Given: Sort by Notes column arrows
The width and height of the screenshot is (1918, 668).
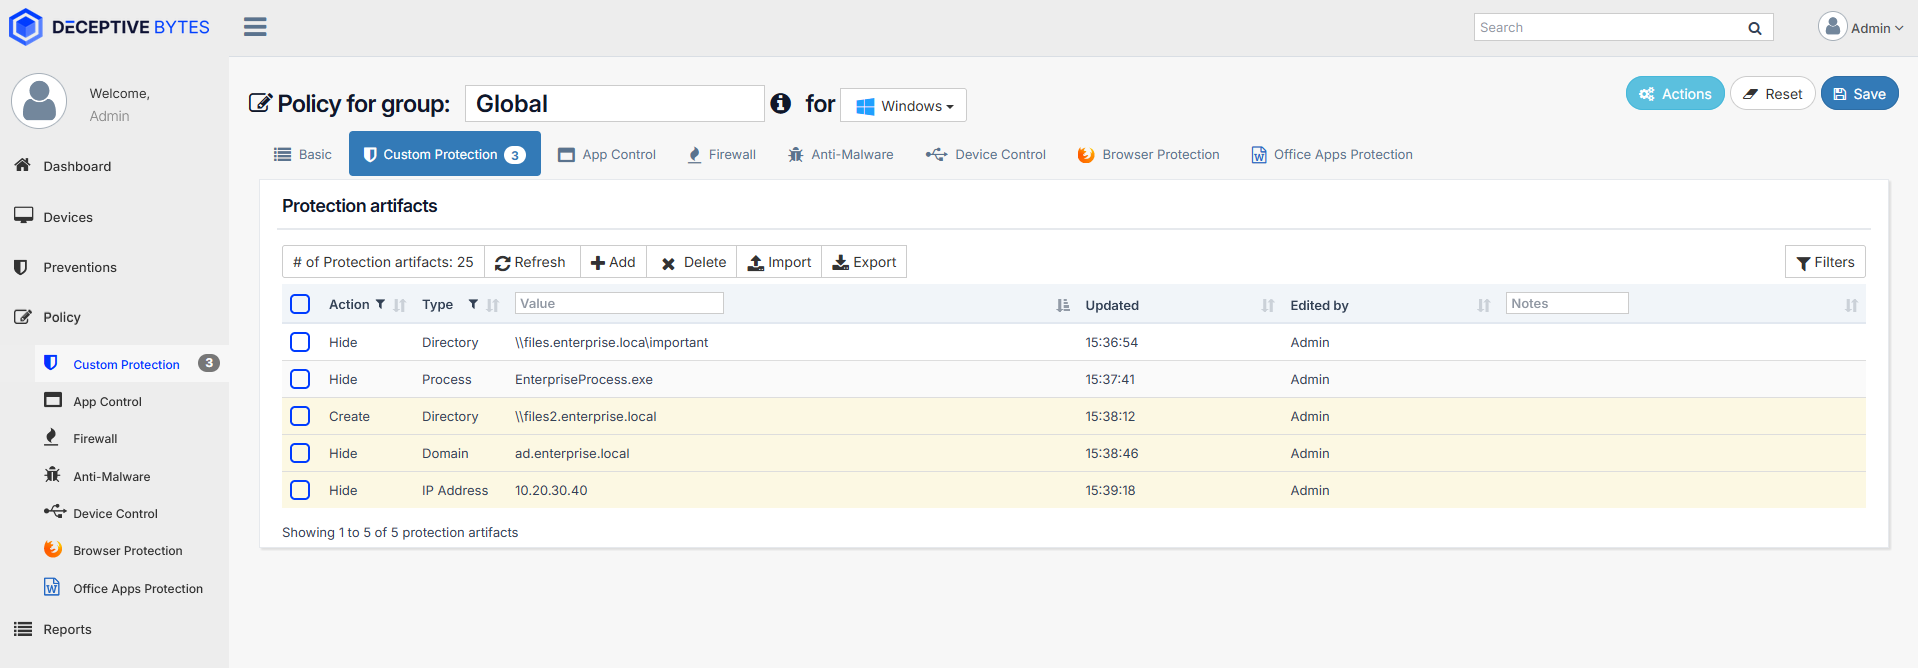Looking at the screenshot, I should click(x=1851, y=305).
